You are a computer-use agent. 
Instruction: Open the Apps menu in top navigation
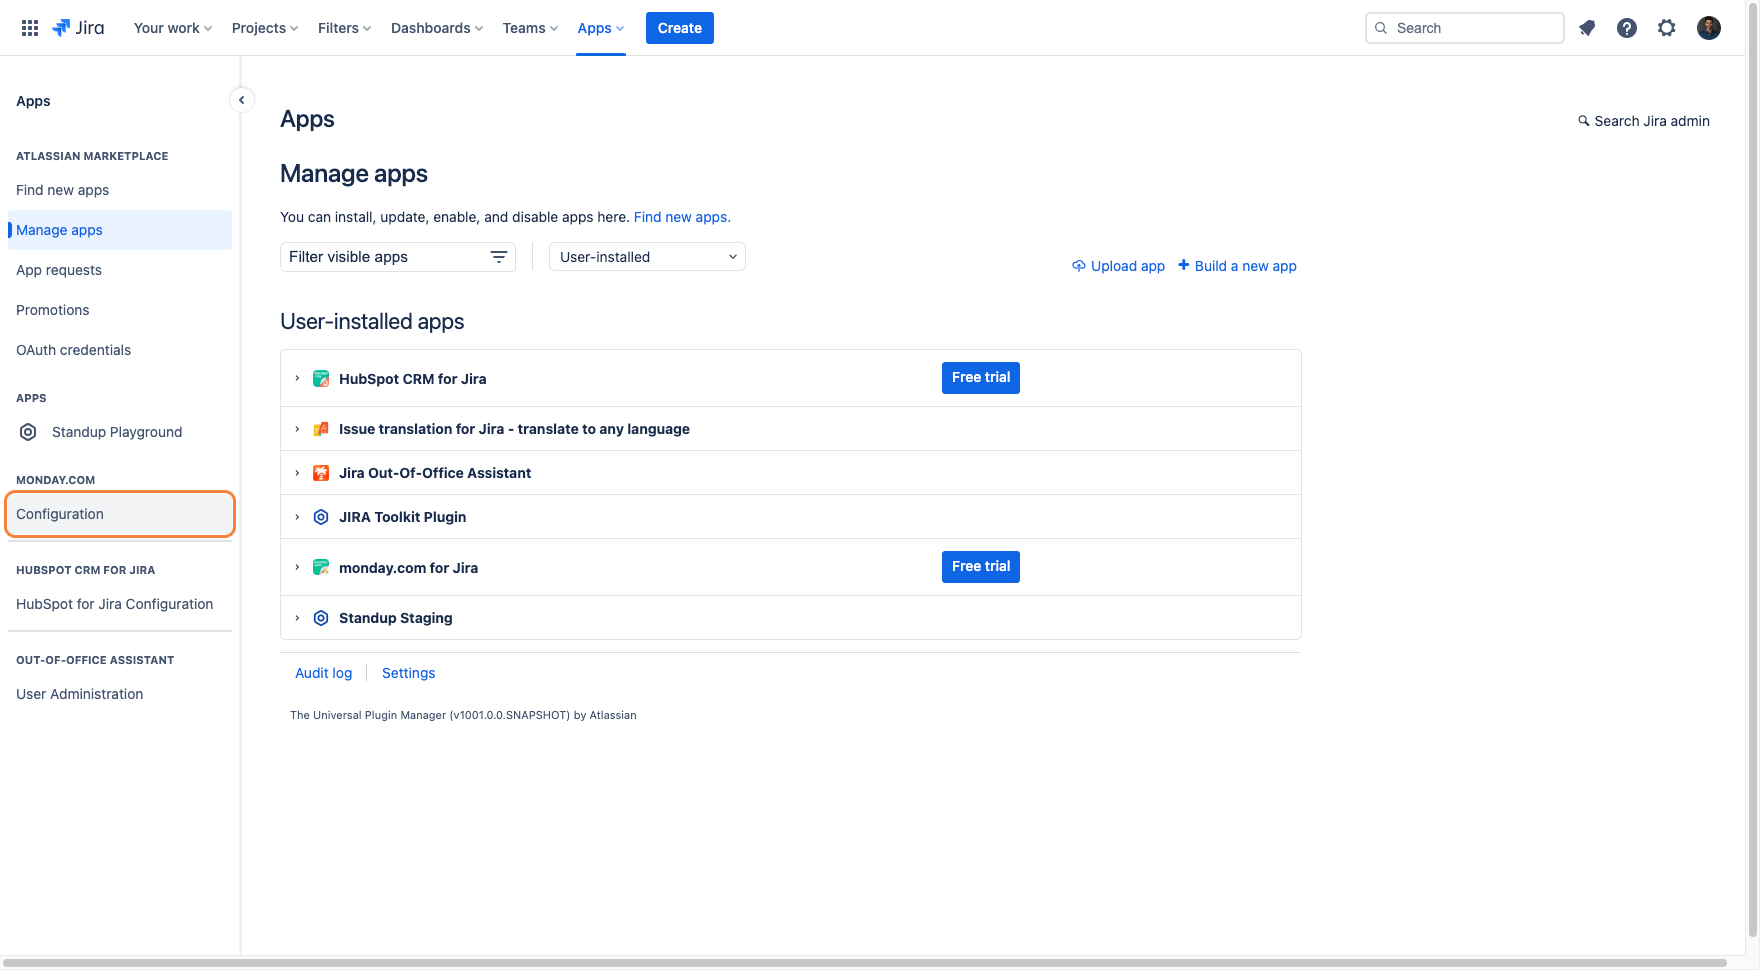[601, 28]
